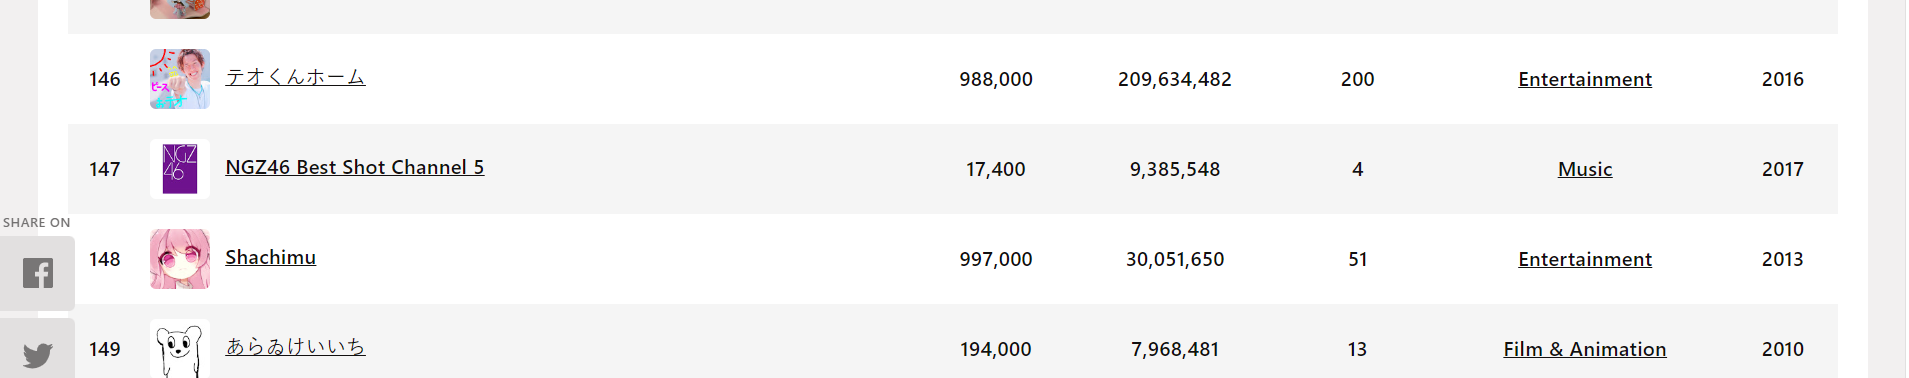
Task: Click Shachimu pink anime avatar
Action: (180, 259)
